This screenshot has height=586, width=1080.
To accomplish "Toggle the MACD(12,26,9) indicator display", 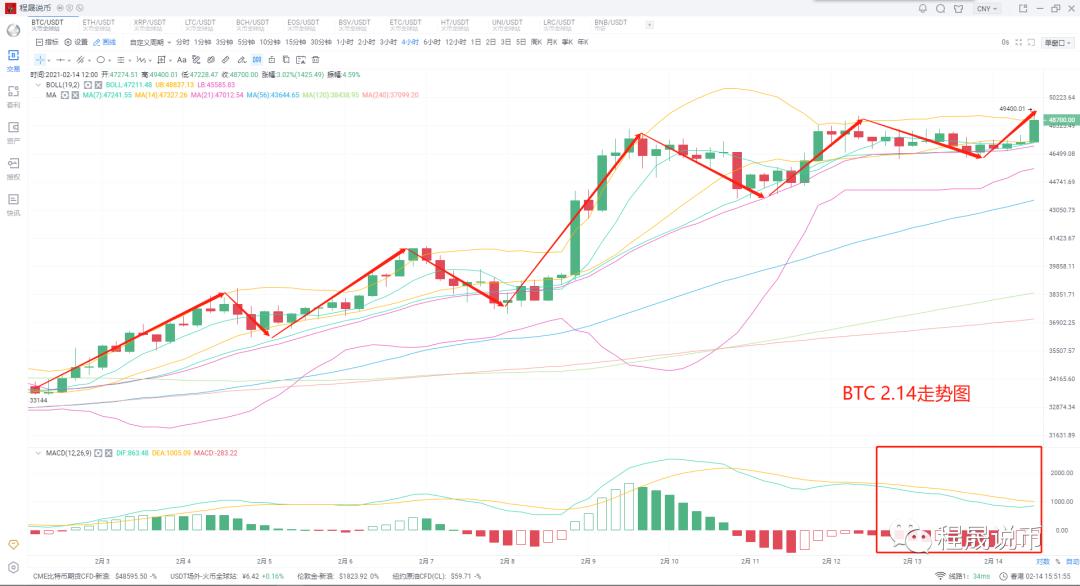I will click(x=98, y=451).
